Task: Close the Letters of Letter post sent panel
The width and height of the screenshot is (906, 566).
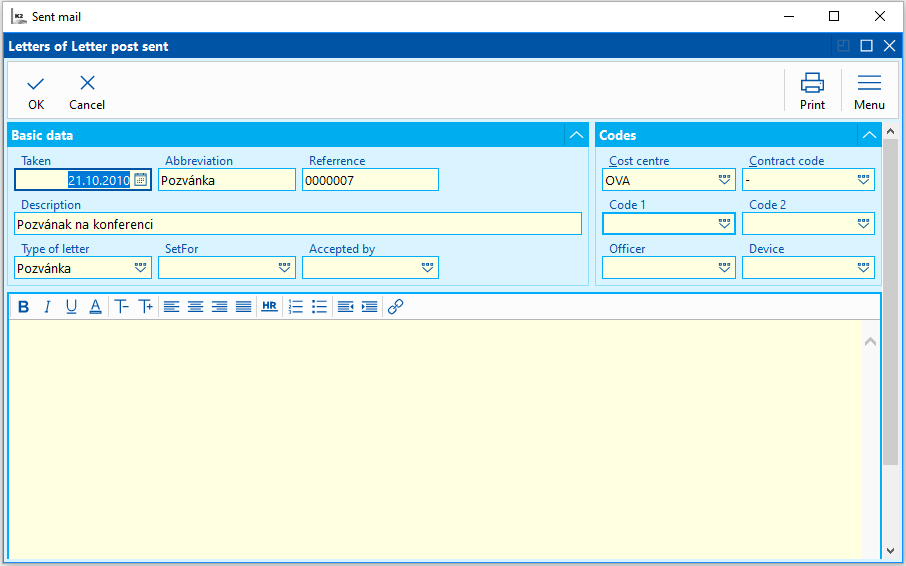Action: coord(890,46)
